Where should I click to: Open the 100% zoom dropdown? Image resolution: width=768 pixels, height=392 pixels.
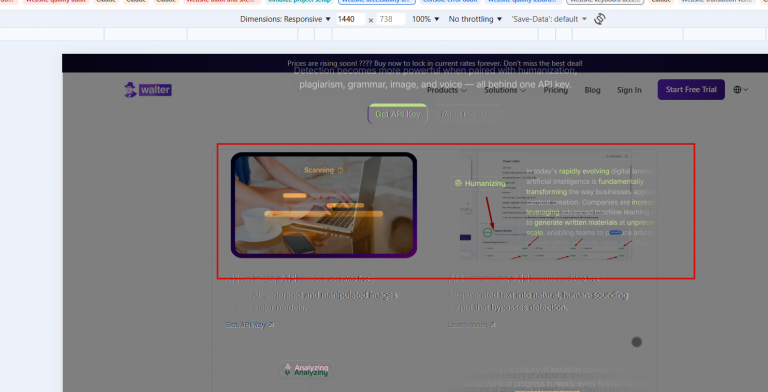click(x=425, y=19)
